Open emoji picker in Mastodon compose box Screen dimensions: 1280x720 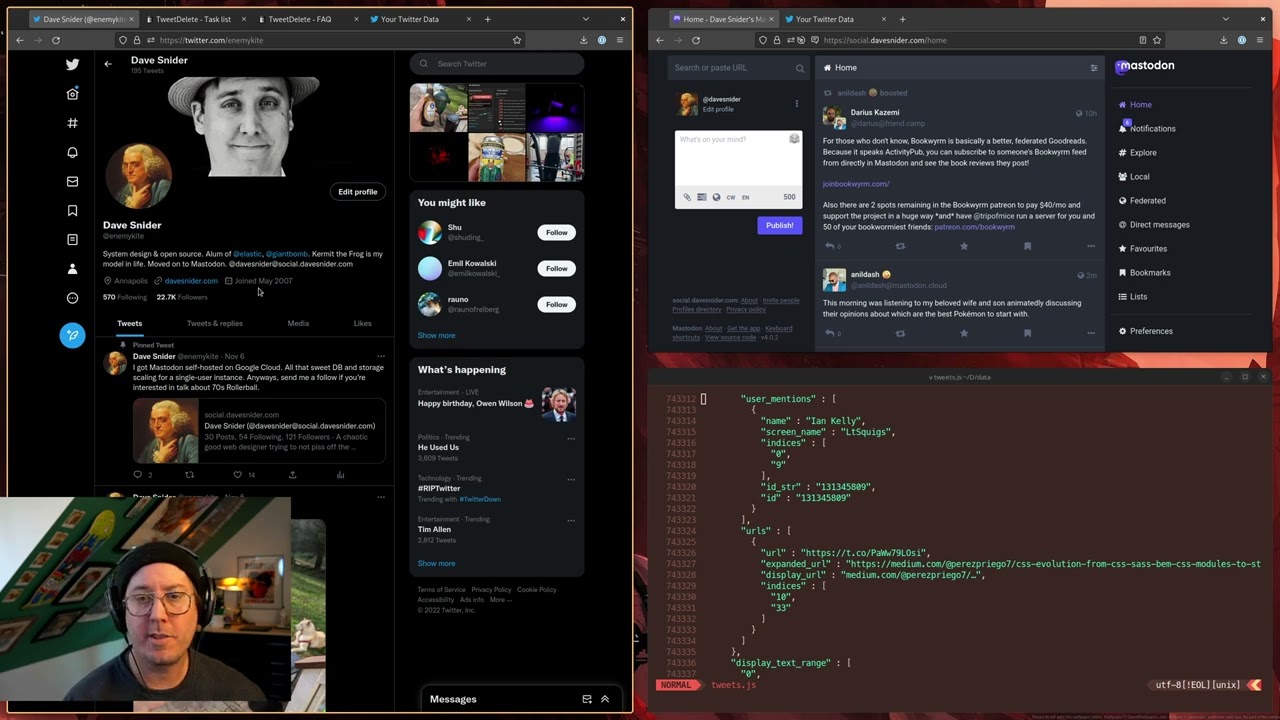point(794,139)
